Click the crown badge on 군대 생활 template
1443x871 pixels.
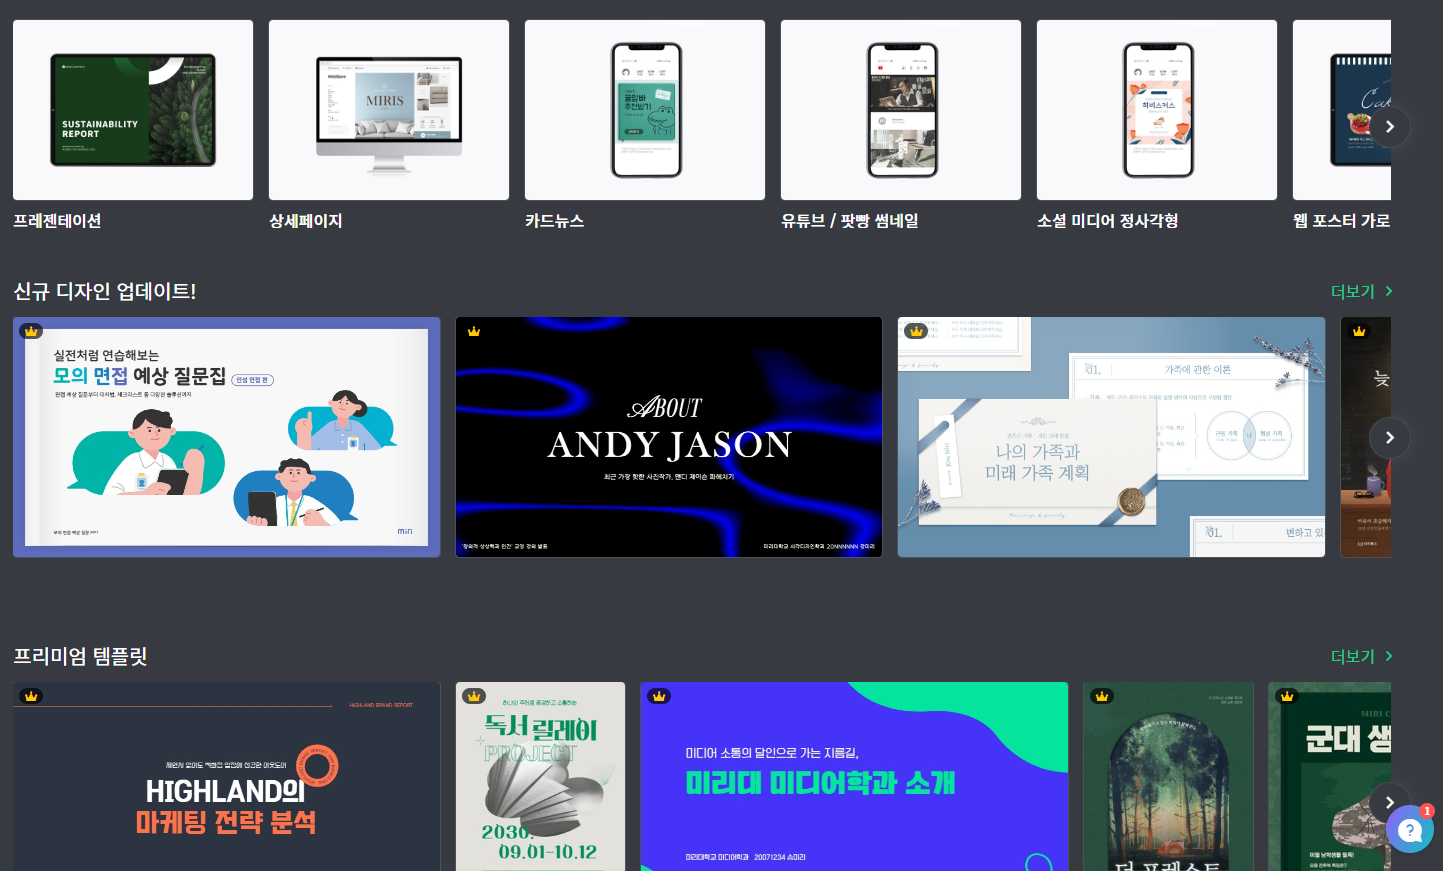tap(1287, 696)
